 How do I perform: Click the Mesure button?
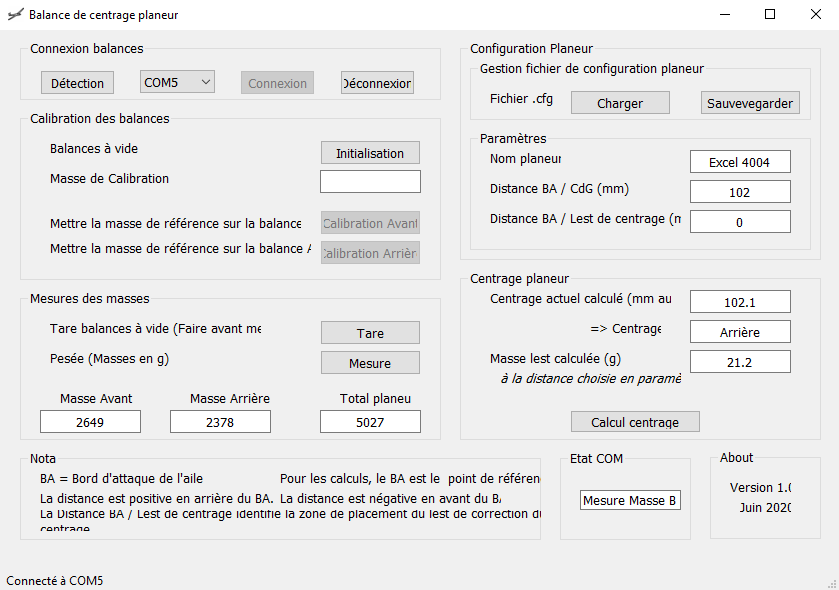(370, 363)
